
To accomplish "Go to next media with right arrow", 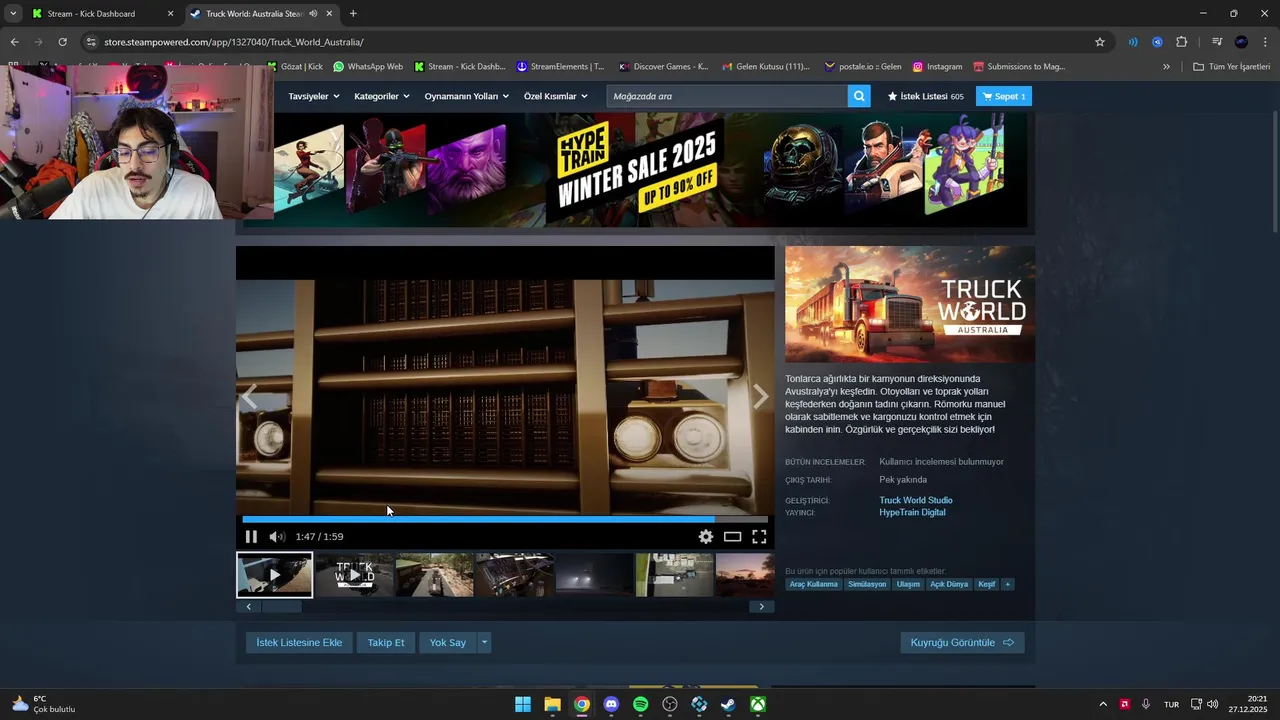I will [x=760, y=397].
